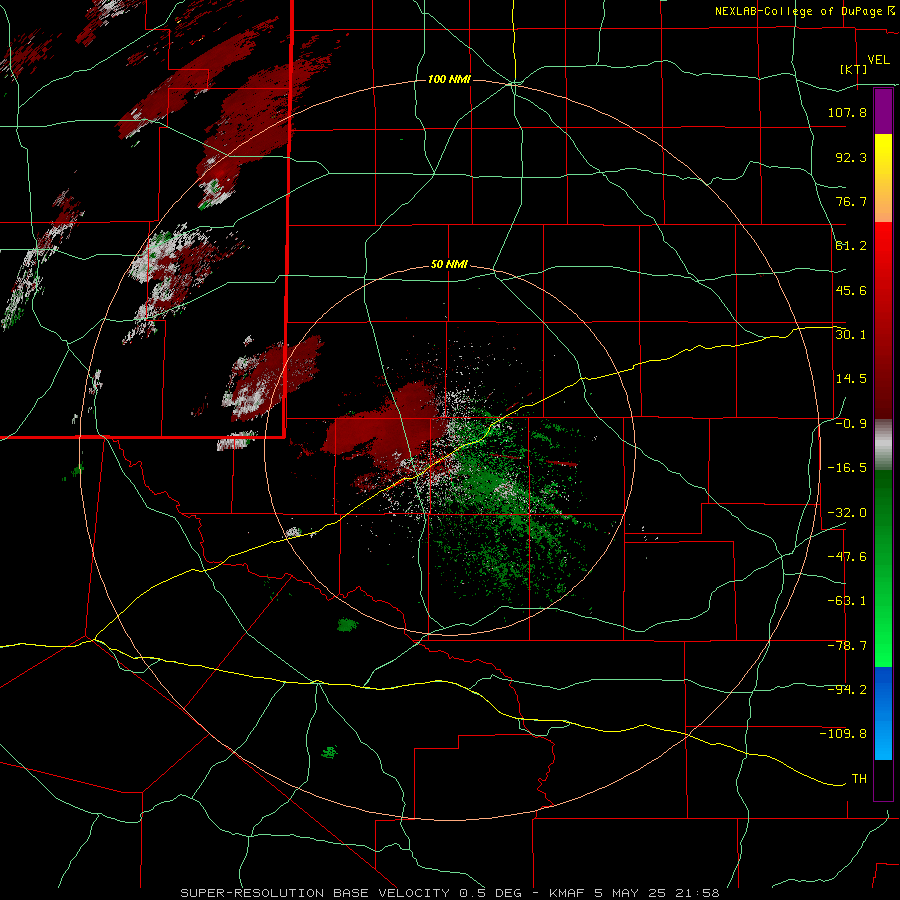Click the -78.7 value on velocity scale
Image resolution: width=900 pixels, height=900 pixels.
(847, 646)
